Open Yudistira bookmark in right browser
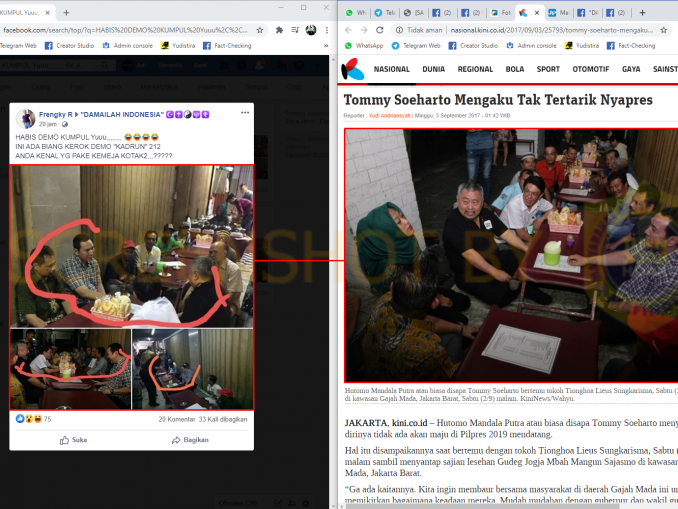 pos(582,45)
